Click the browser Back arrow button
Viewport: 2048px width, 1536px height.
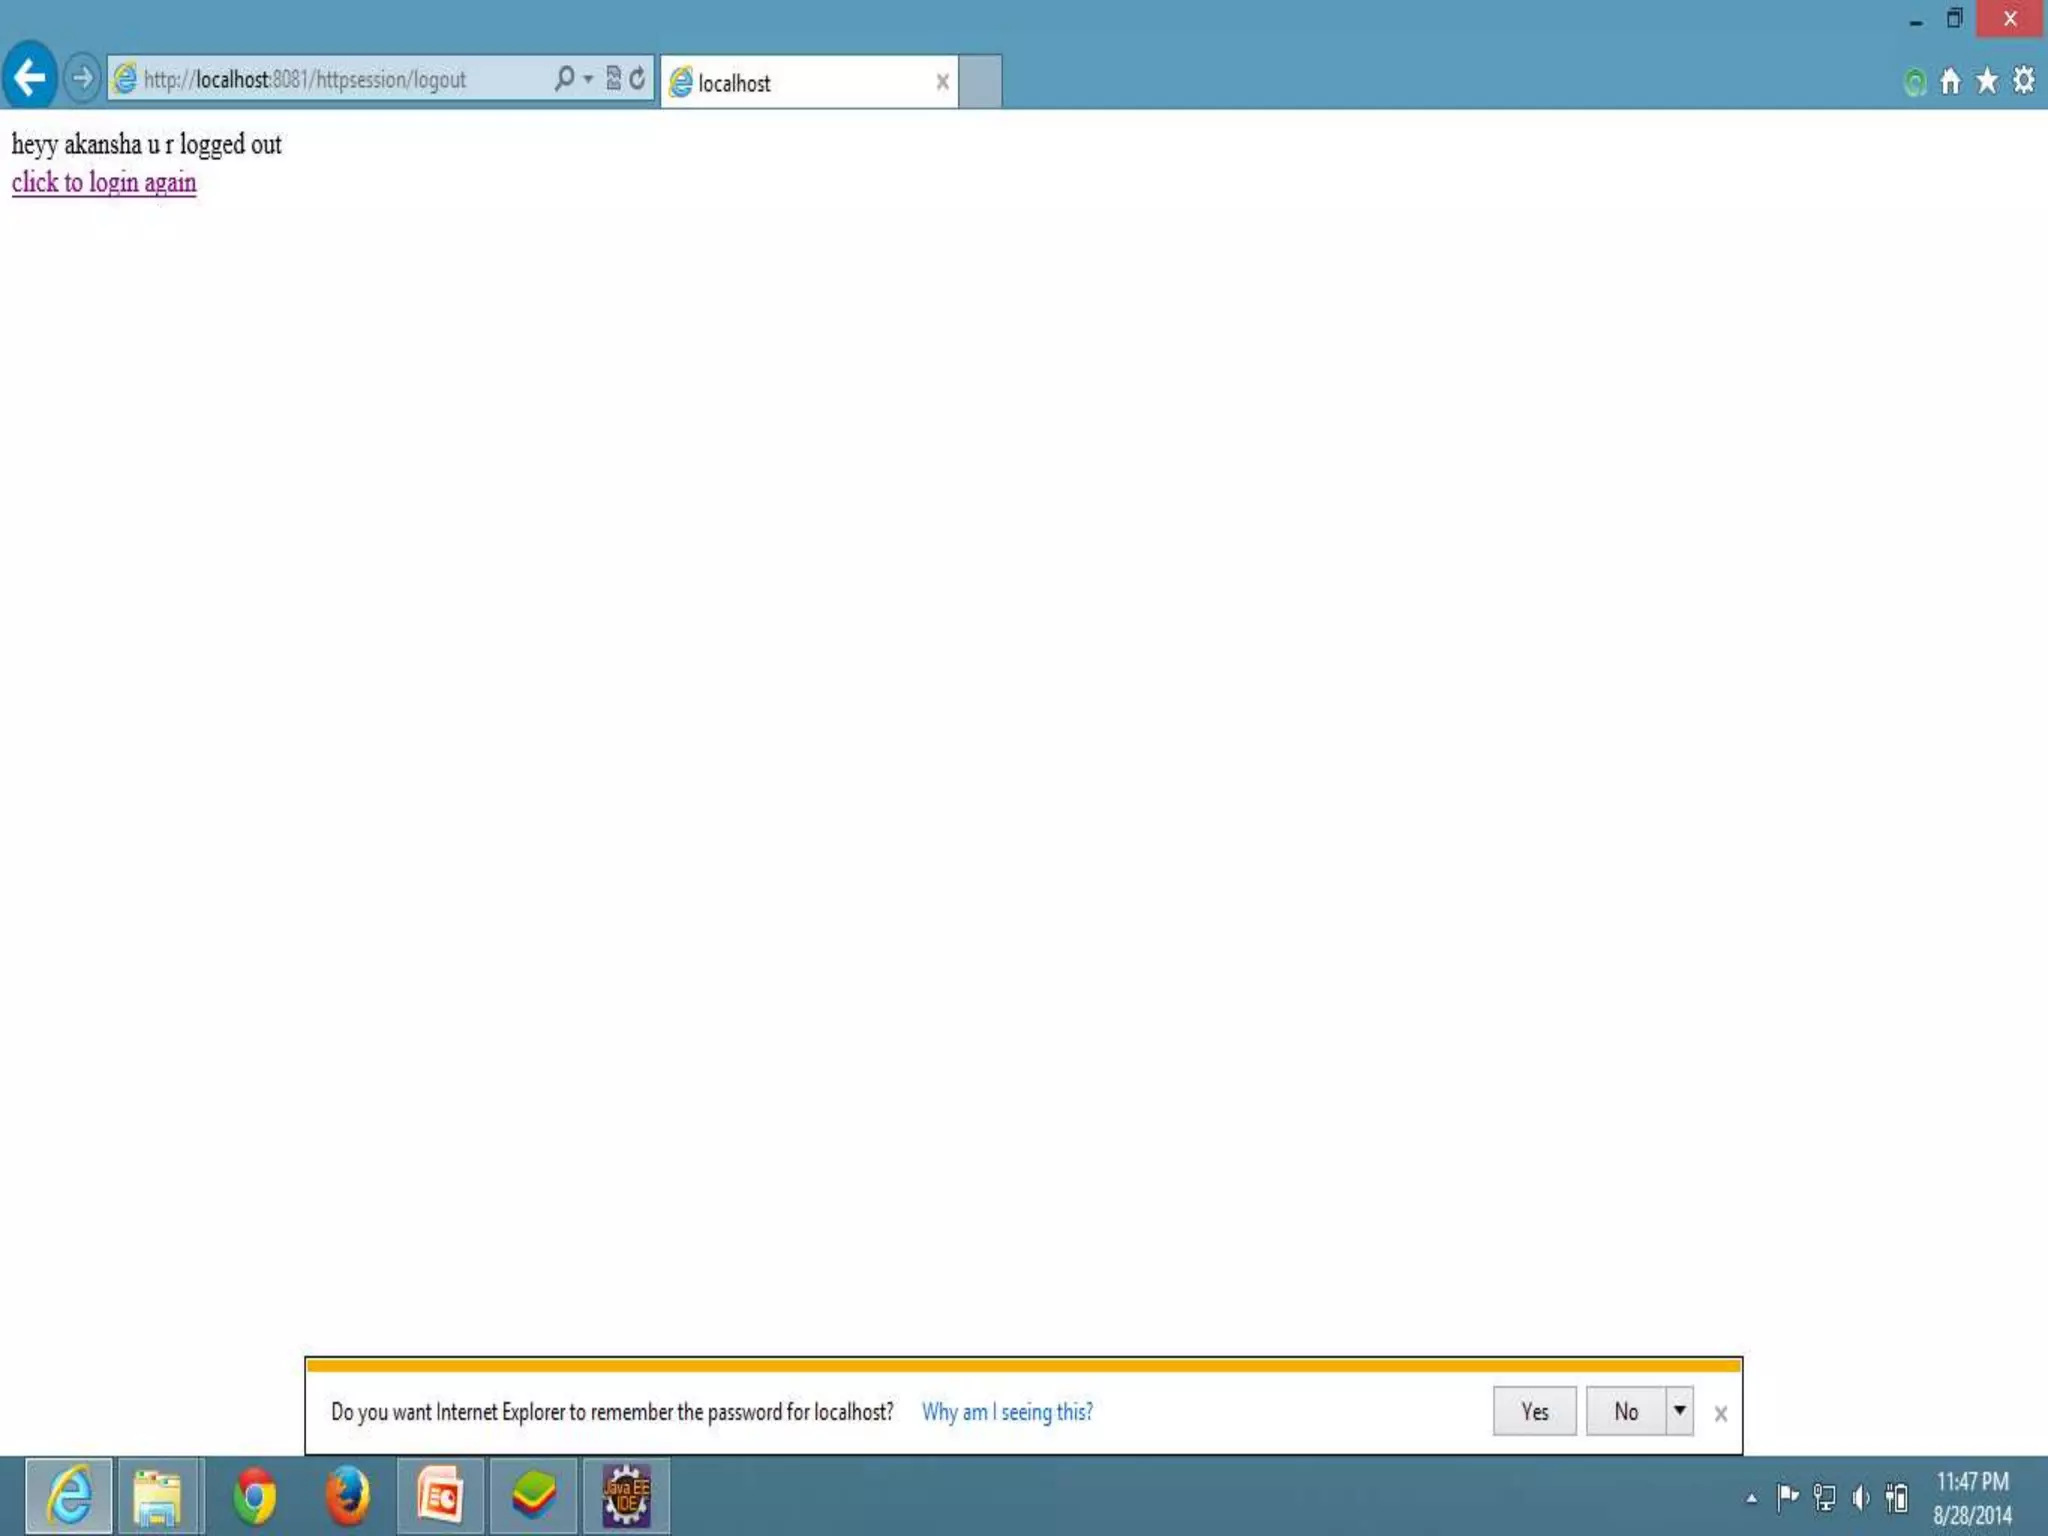tap(30, 77)
